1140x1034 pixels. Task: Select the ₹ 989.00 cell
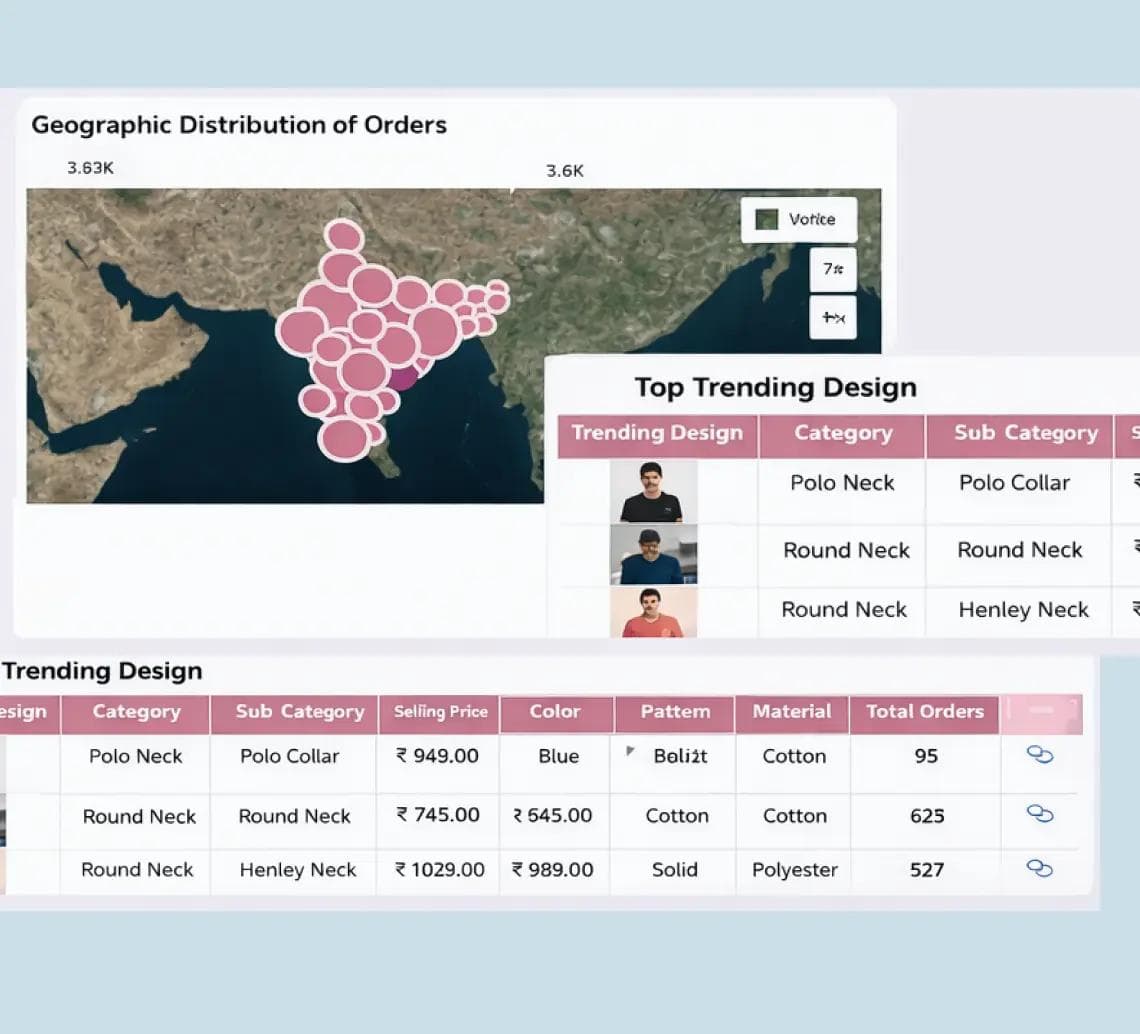pyautogui.click(x=553, y=870)
